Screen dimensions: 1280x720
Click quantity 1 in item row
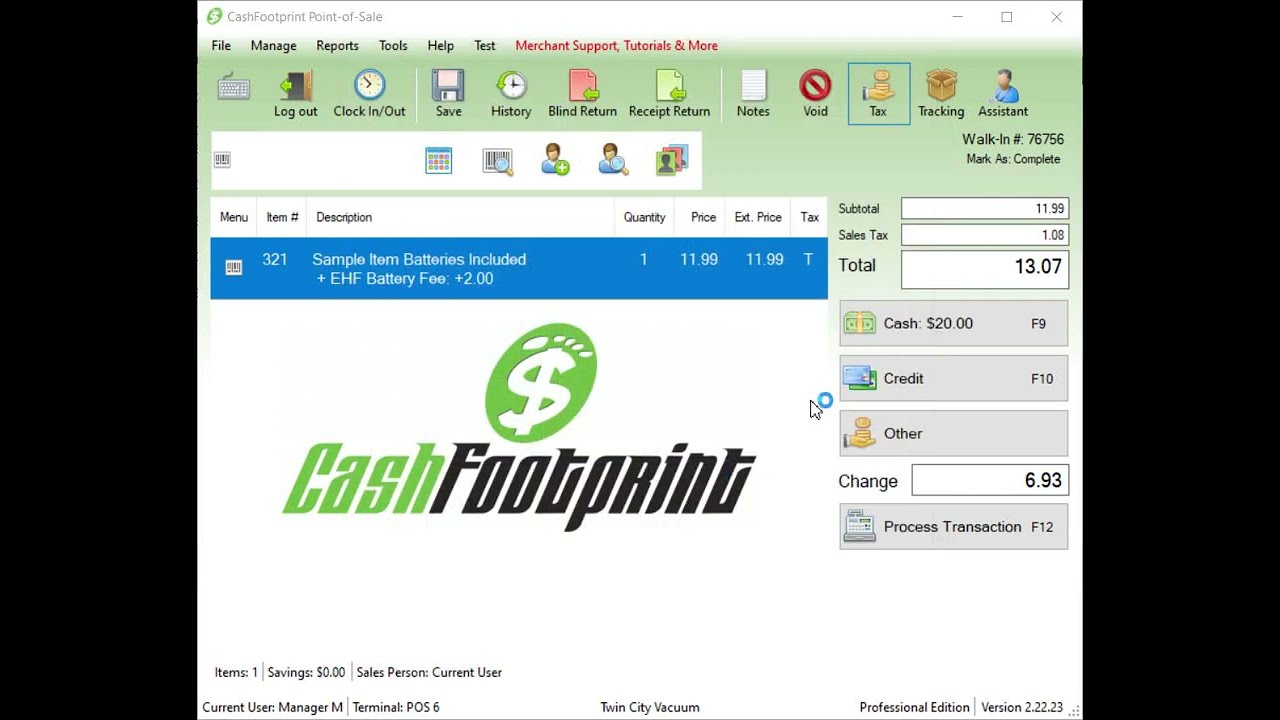click(x=643, y=259)
